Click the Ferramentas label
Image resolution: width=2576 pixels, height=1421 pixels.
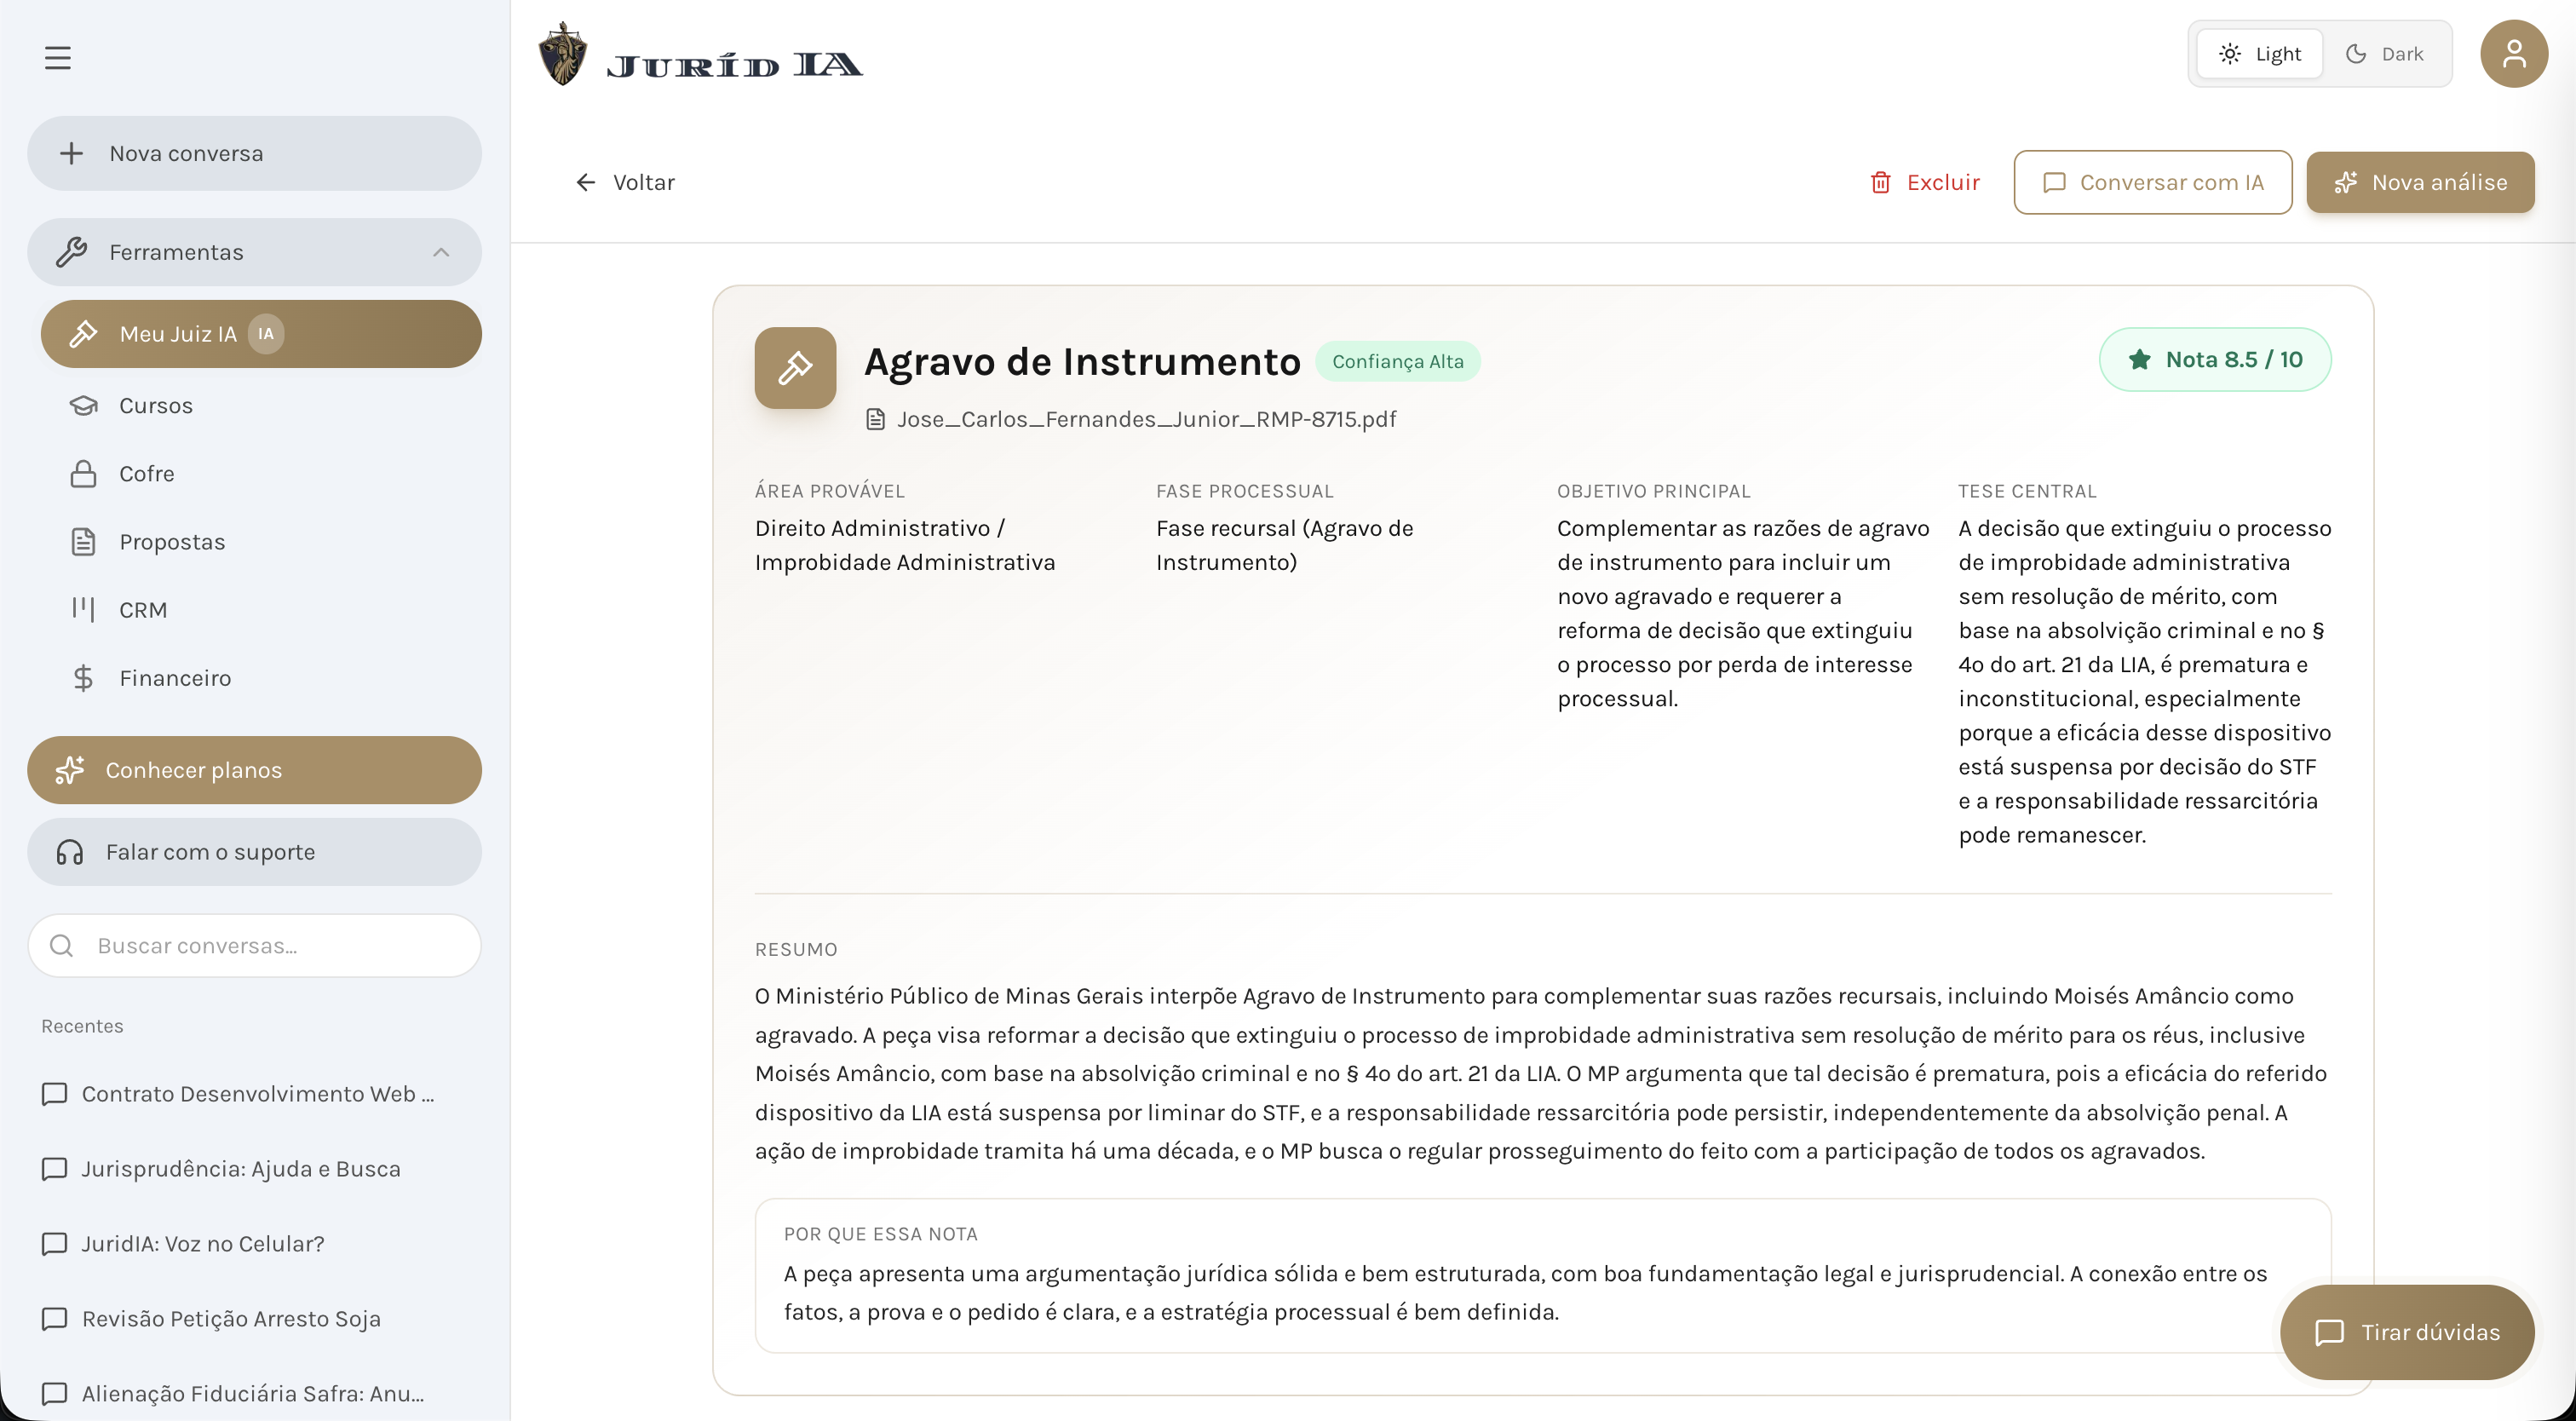pos(176,252)
